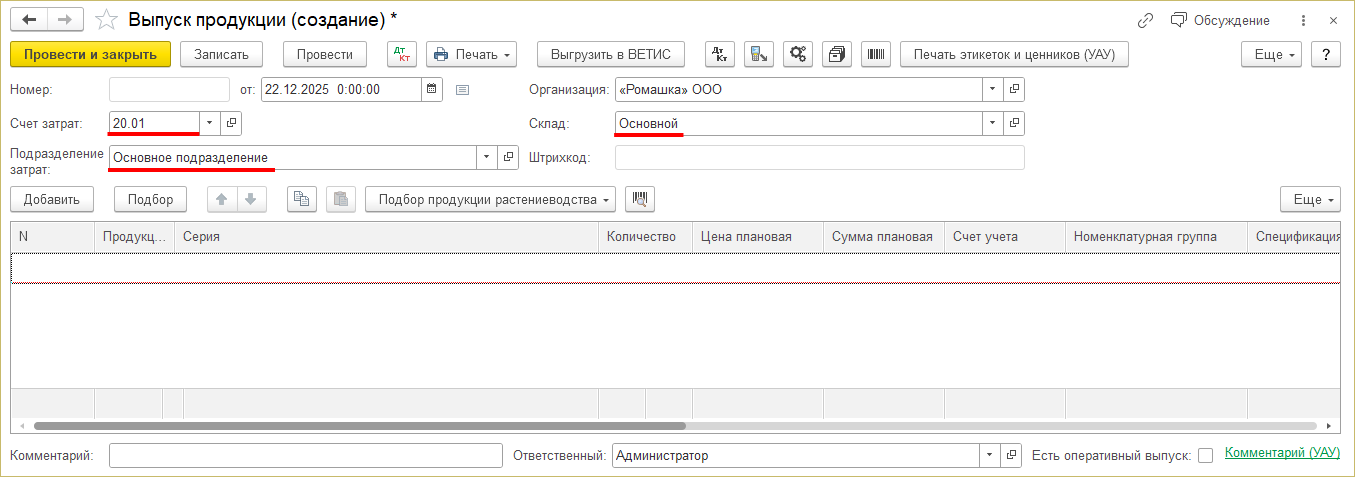Click the forward navigation arrow
The image size is (1355, 477).
click(x=64, y=20)
